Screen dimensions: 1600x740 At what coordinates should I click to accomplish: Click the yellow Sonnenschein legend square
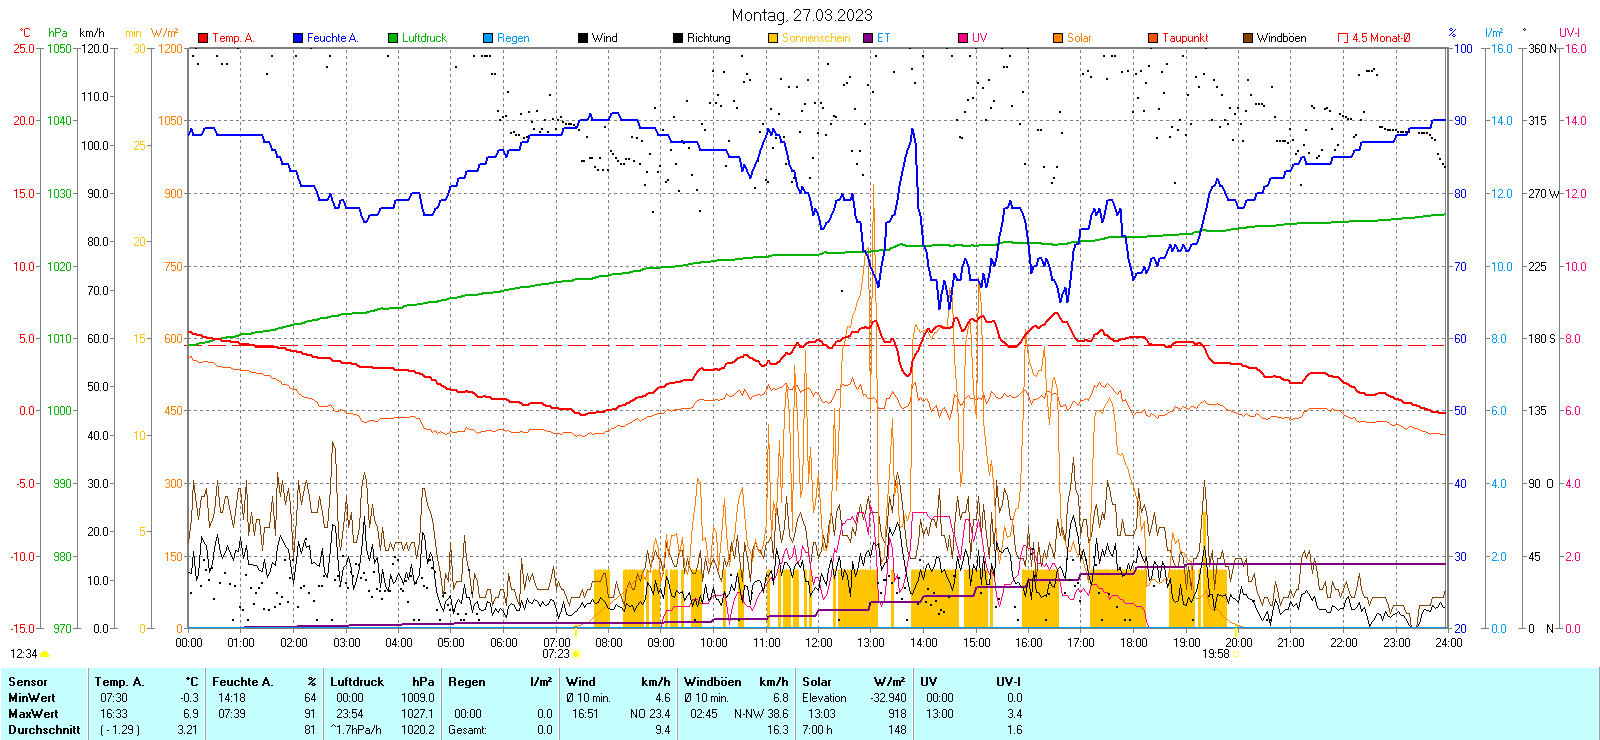[x=773, y=38]
